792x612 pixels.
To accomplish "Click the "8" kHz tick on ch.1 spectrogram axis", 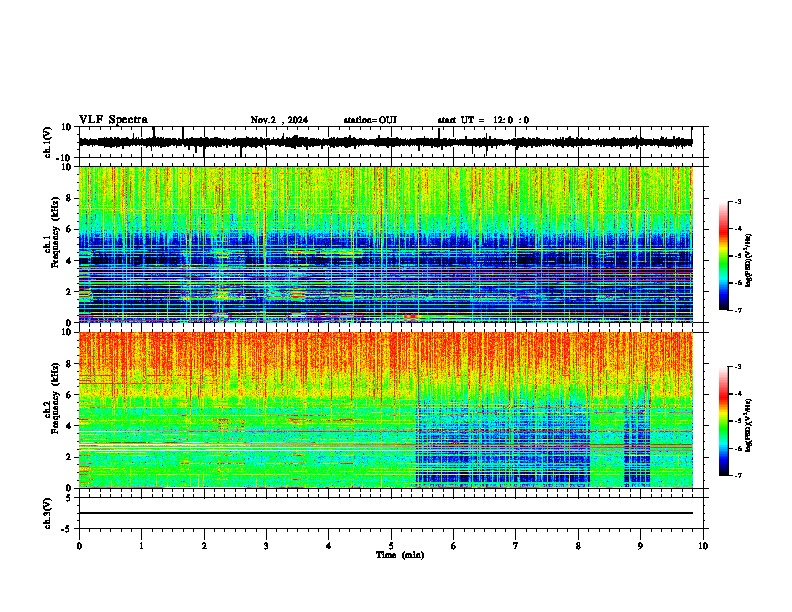I will pyautogui.click(x=70, y=198).
